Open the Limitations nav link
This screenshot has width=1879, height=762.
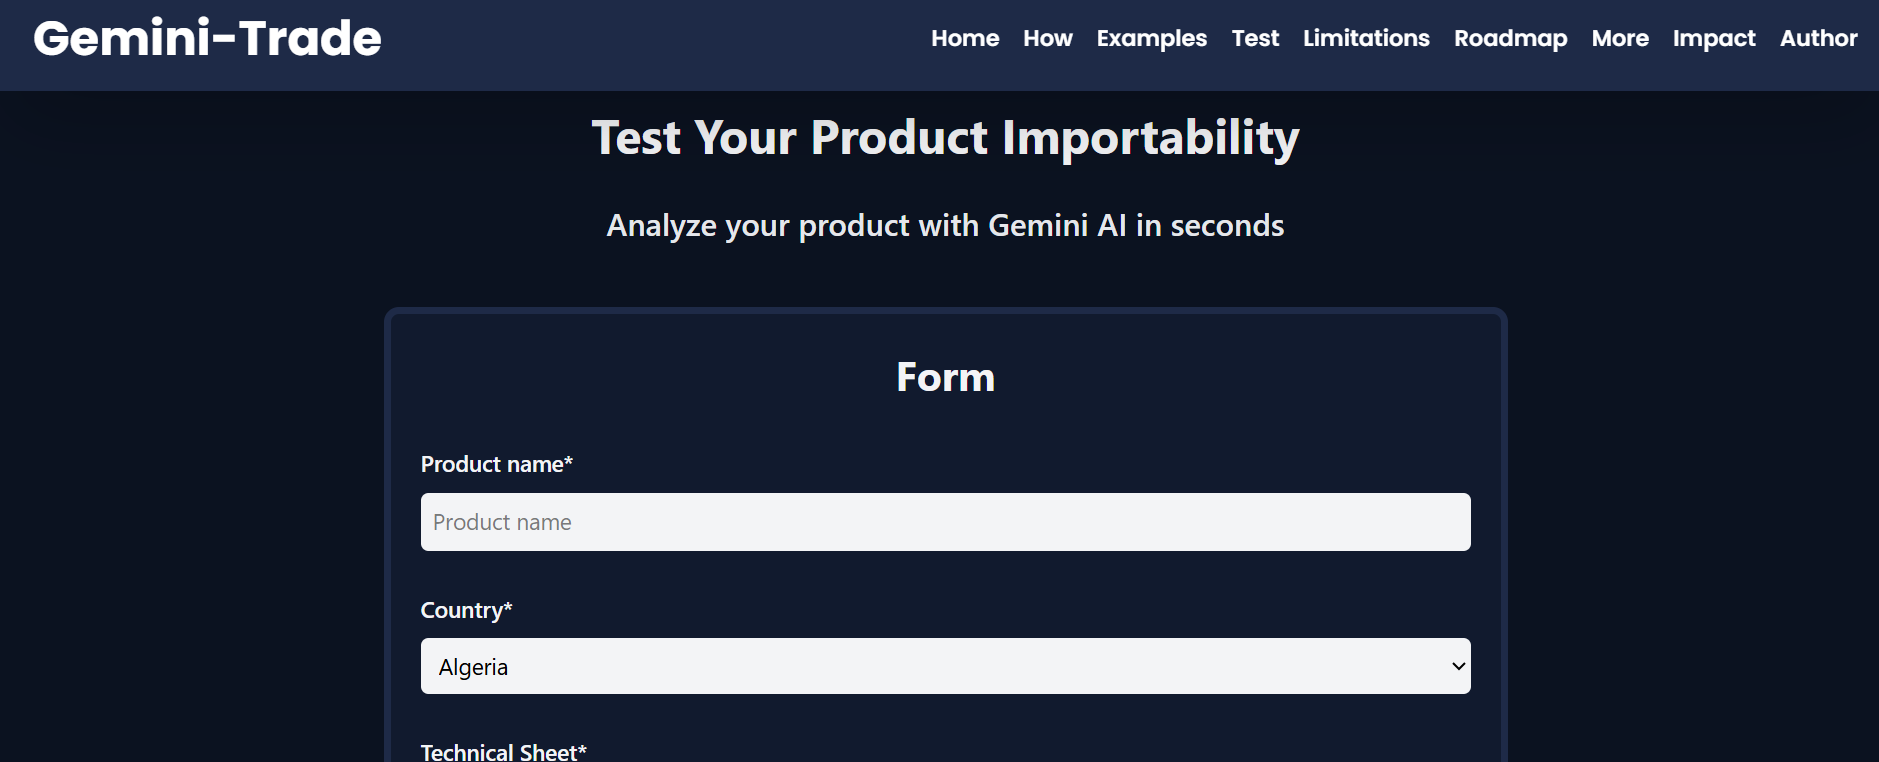coord(1366,38)
